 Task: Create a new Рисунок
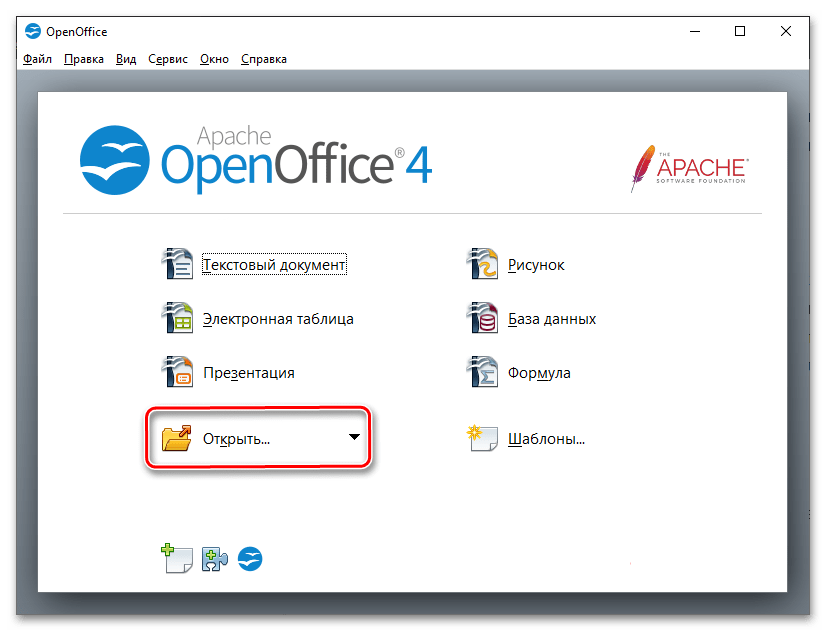click(536, 264)
